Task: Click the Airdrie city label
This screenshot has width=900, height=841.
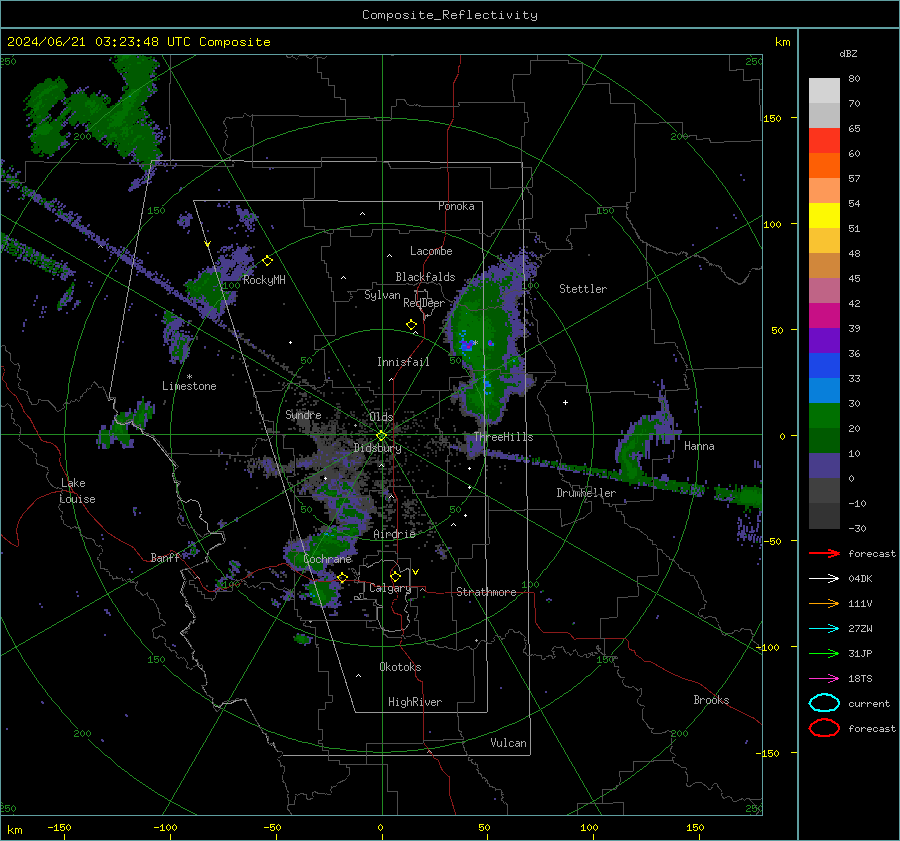Action: point(394,534)
